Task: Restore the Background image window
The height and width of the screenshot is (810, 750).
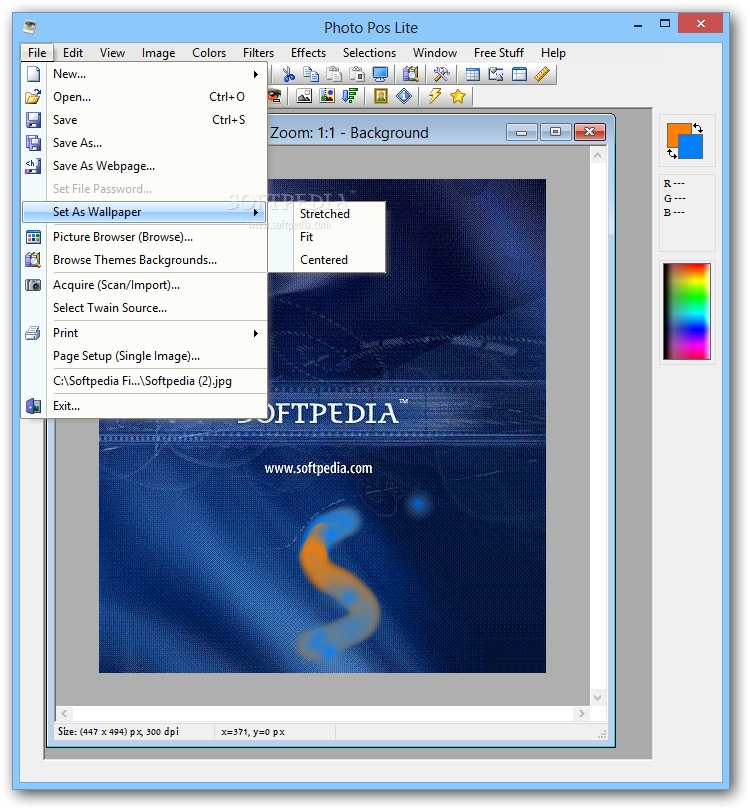Action: [x=555, y=133]
